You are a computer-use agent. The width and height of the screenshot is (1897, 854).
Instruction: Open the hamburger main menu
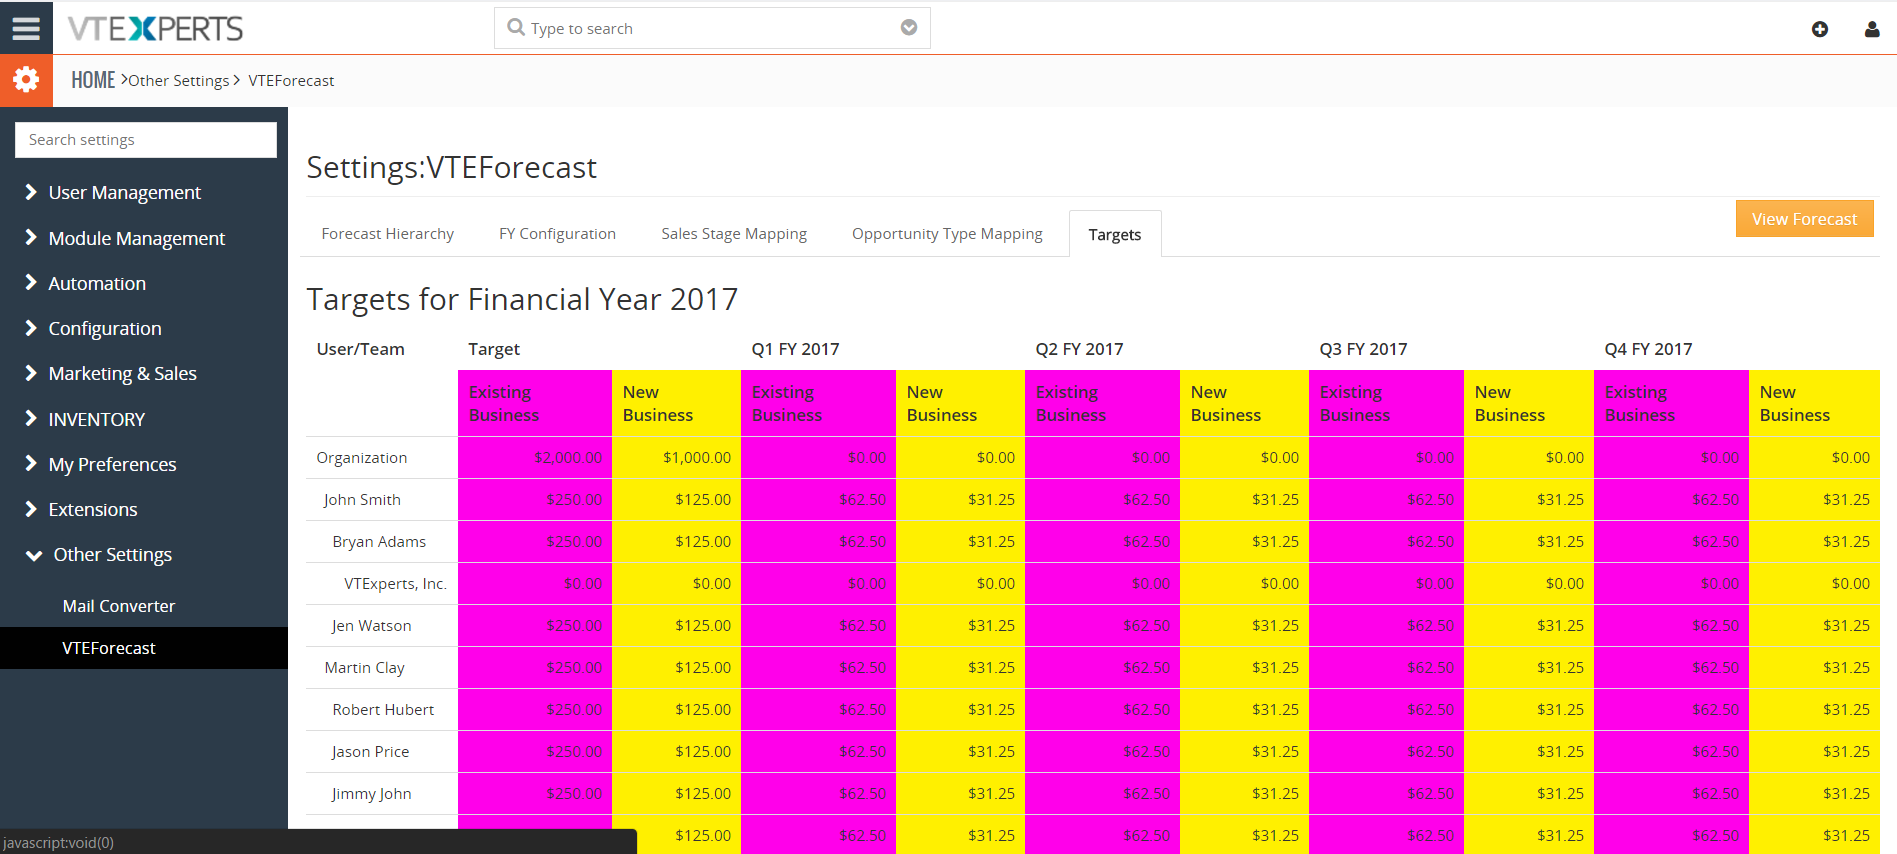pos(26,28)
